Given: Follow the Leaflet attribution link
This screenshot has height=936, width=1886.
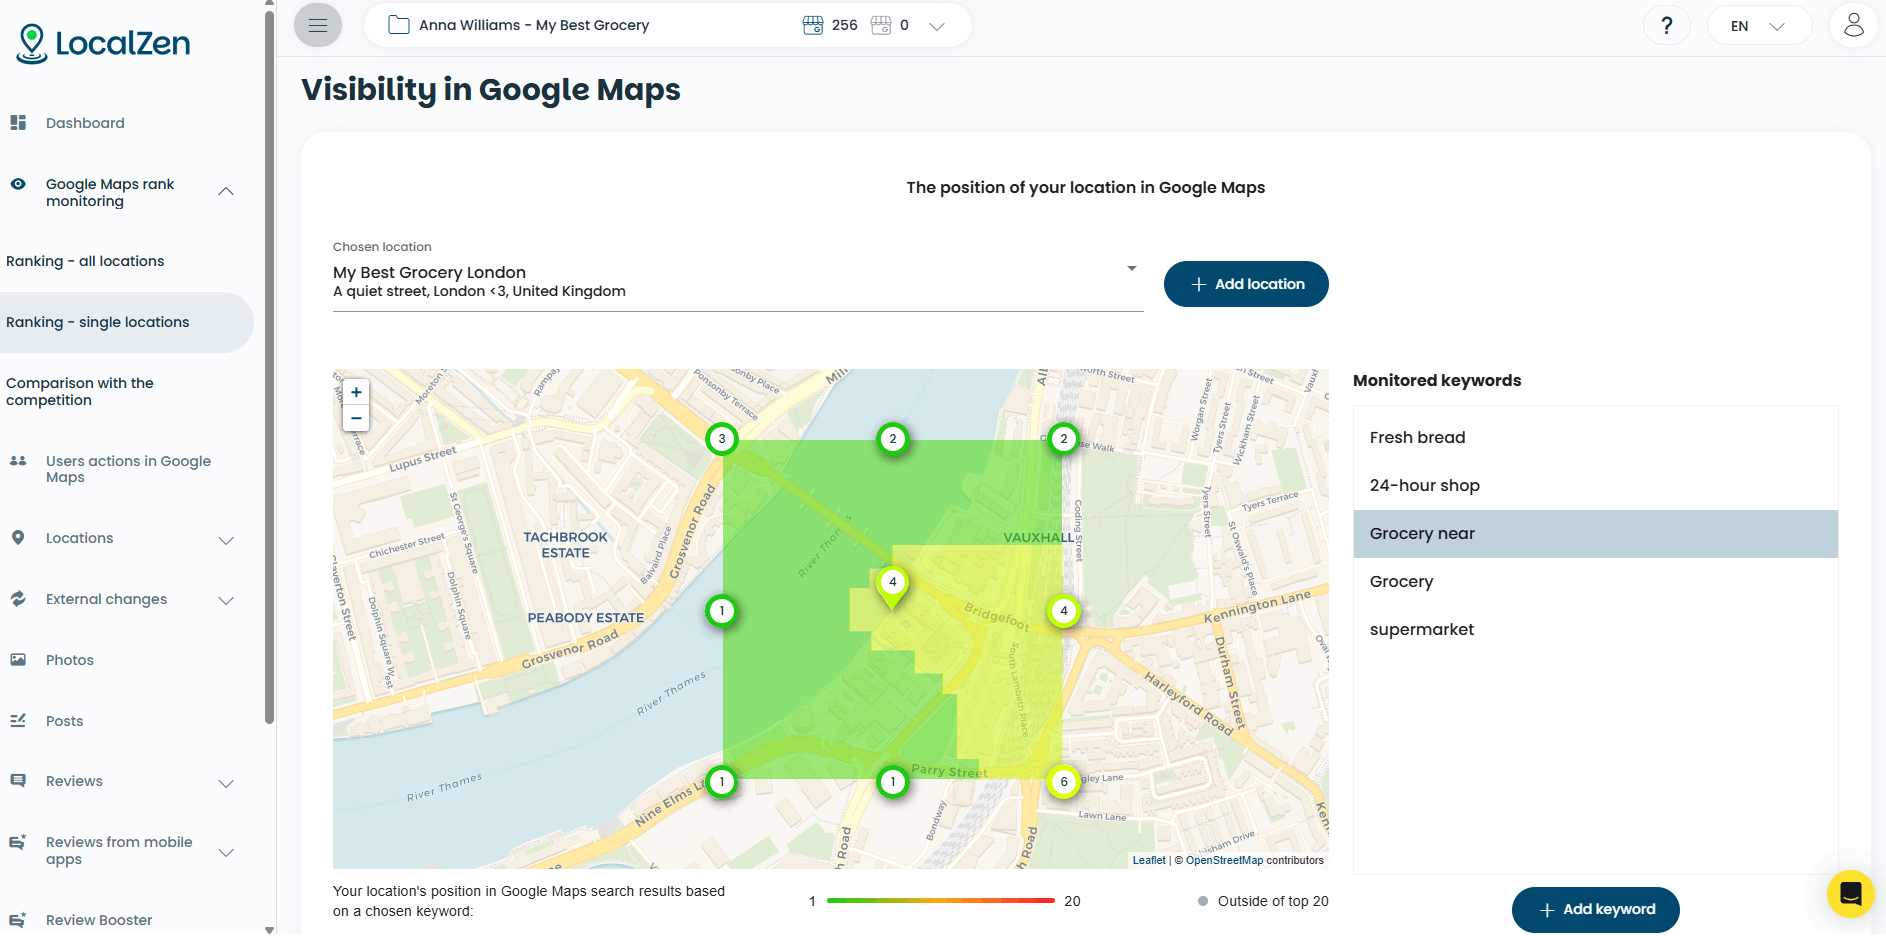Looking at the screenshot, I should [1149, 860].
